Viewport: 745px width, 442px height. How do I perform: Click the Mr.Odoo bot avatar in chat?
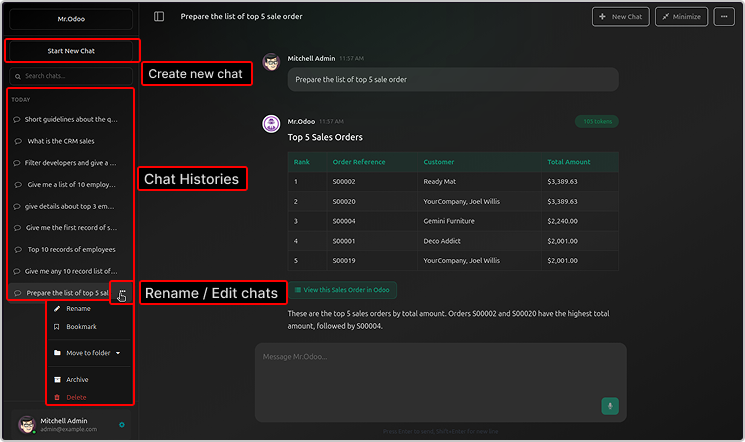pos(270,124)
